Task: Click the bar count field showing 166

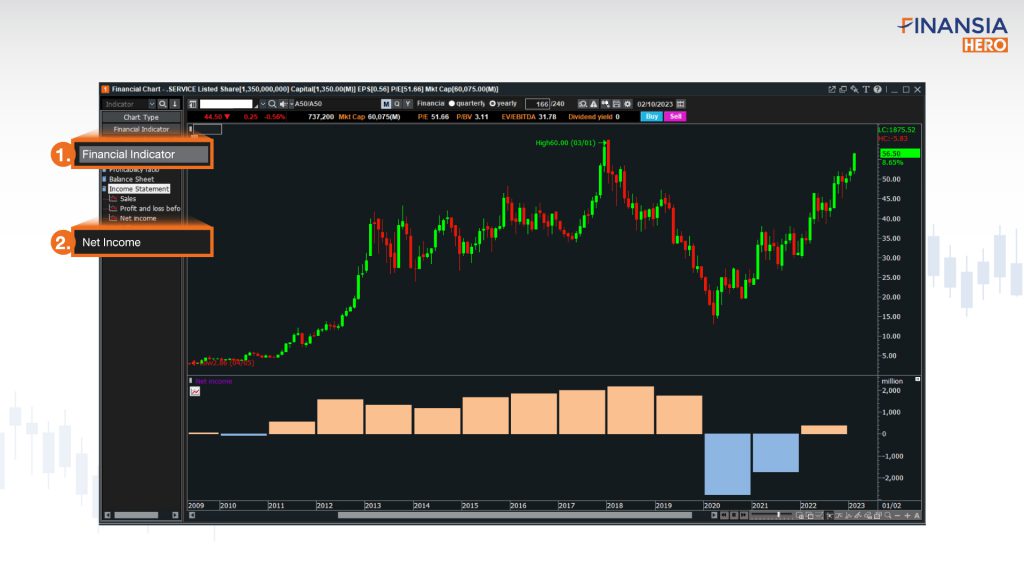Action: coord(538,104)
